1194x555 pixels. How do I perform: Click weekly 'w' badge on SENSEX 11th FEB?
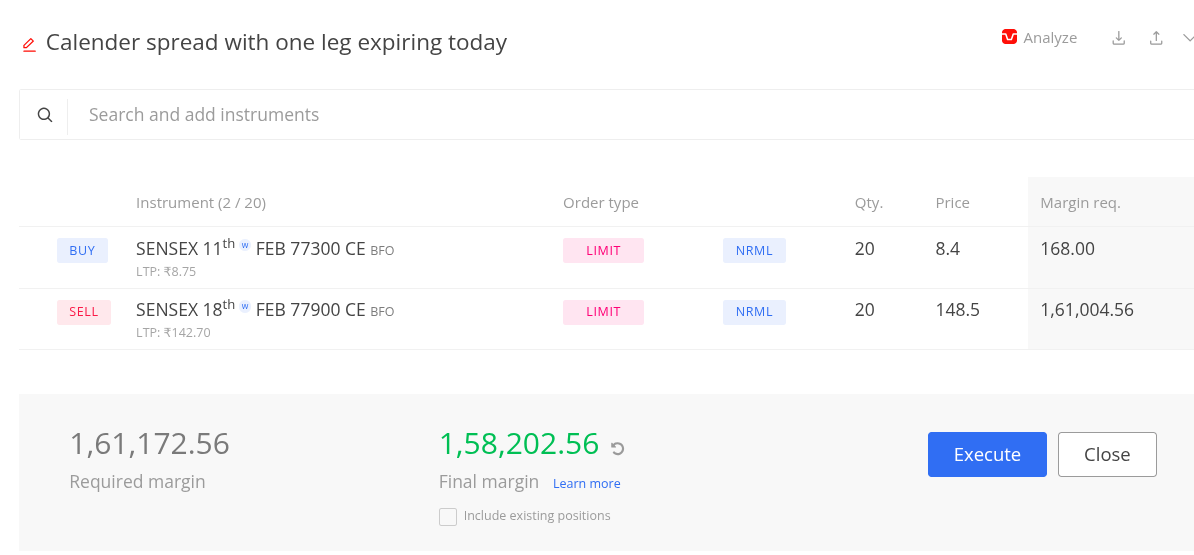[244, 245]
